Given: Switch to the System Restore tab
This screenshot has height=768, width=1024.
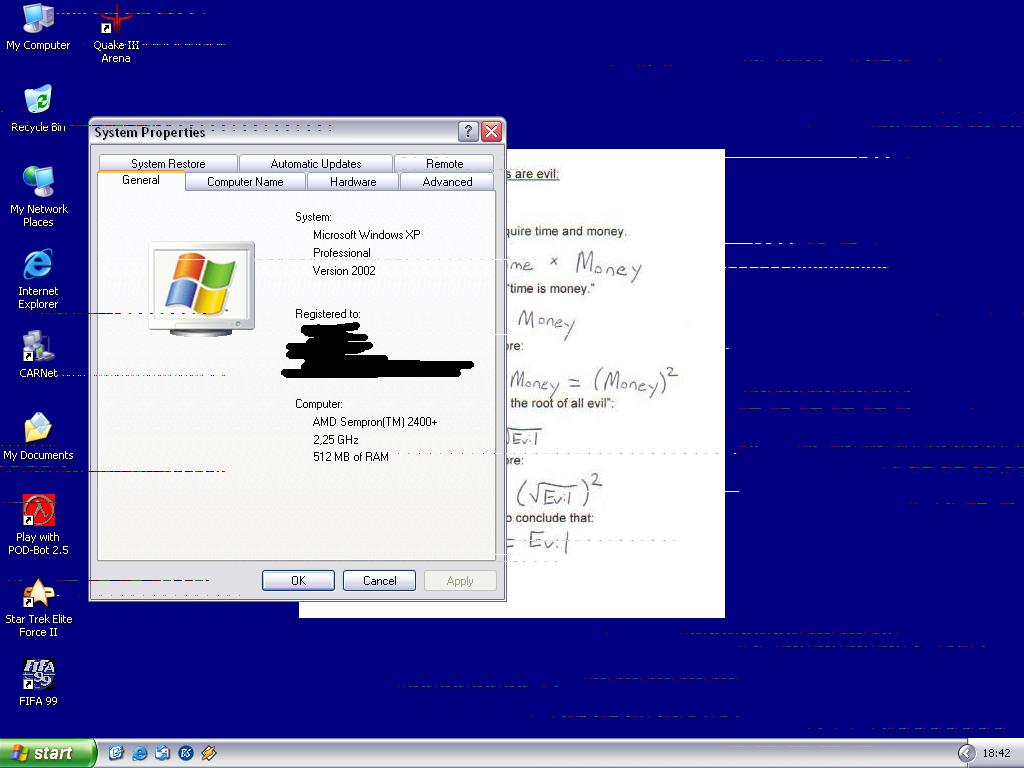Looking at the screenshot, I should click(168, 163).
